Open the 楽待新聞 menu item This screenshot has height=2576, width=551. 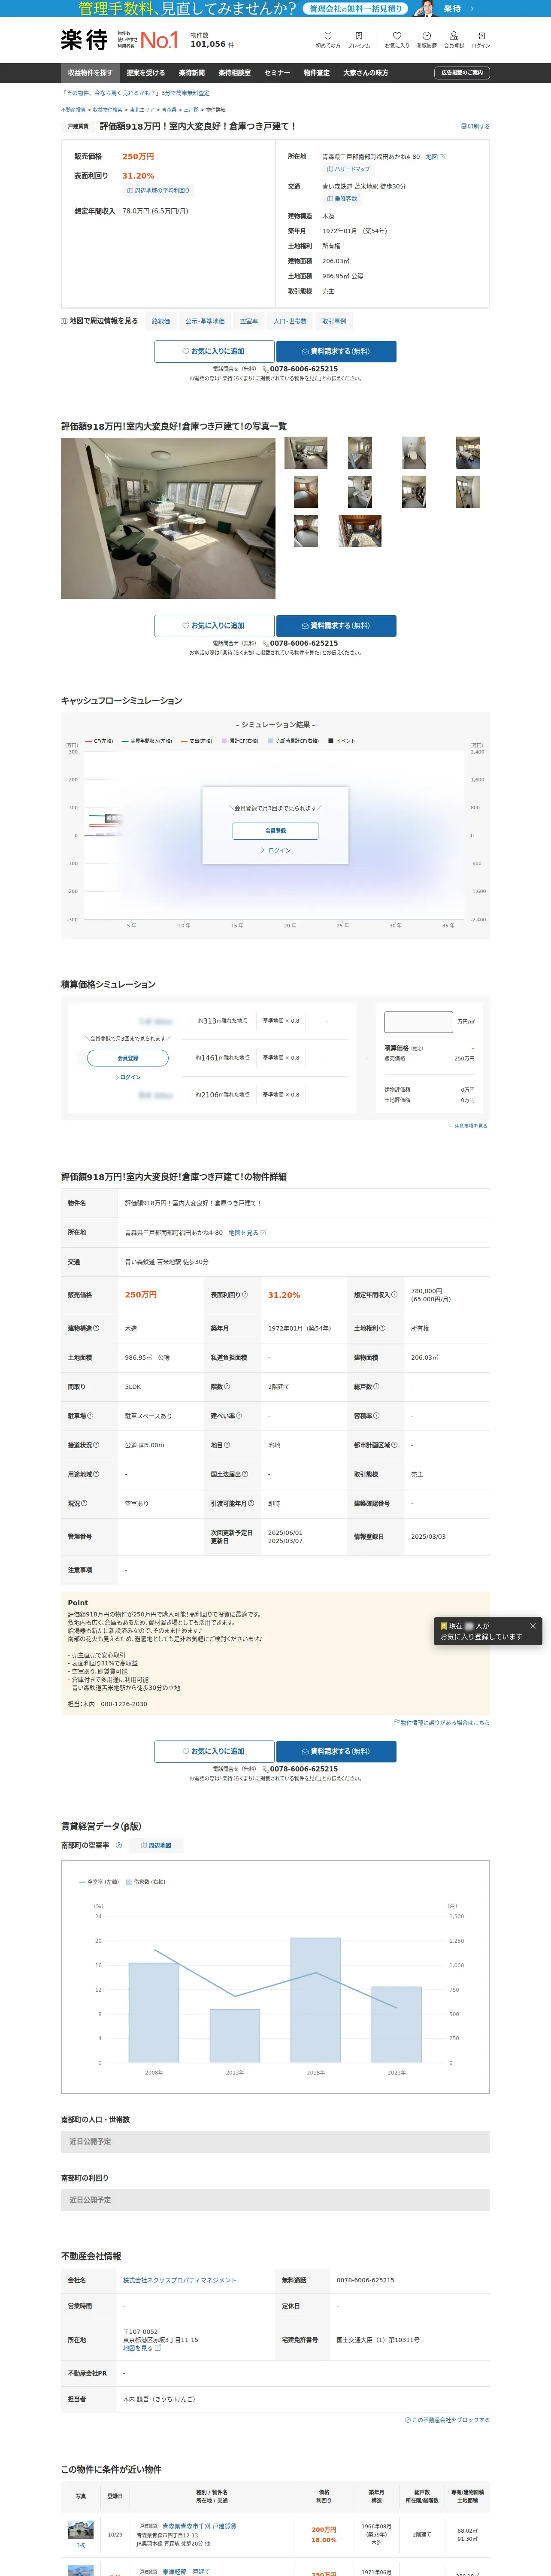(192, 73)
